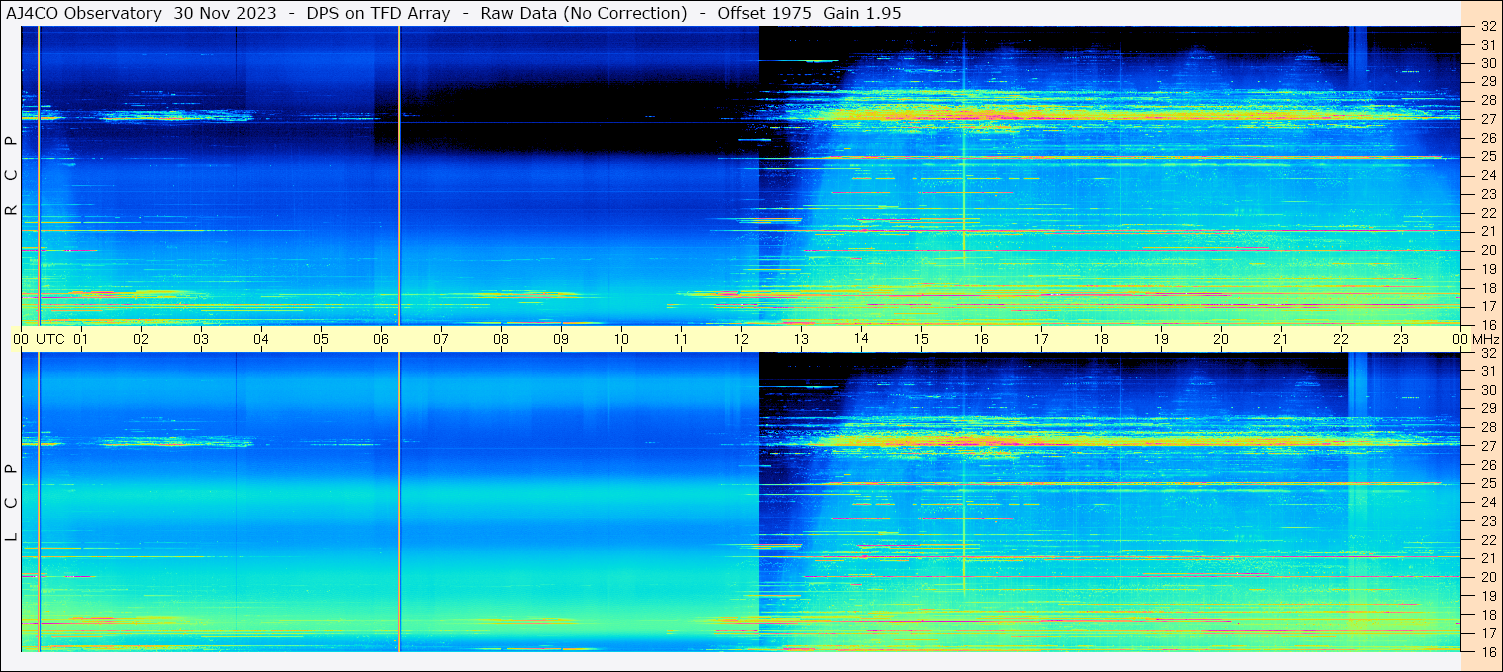Click the vertical "R C P" panel label
Image resolution: width=1503 pixels, height=672 pixels.
coord(11,176)
